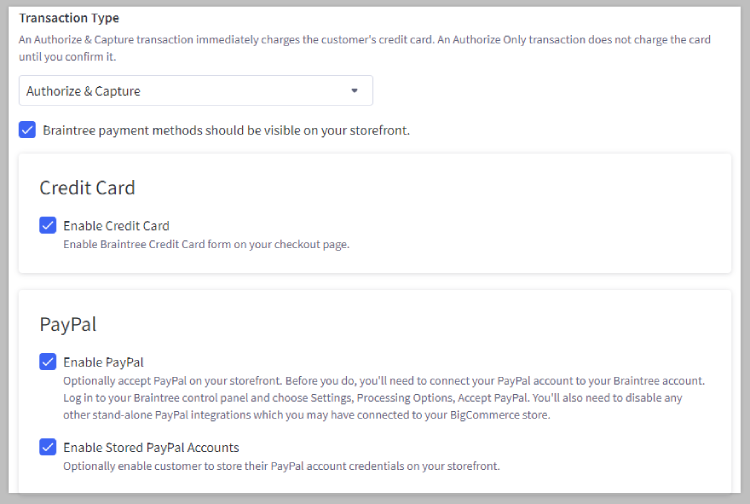Click the 'PayPal' section heading
Viewport: 750px width, 504px height.
pyautogui.click(x=67, y=324)
